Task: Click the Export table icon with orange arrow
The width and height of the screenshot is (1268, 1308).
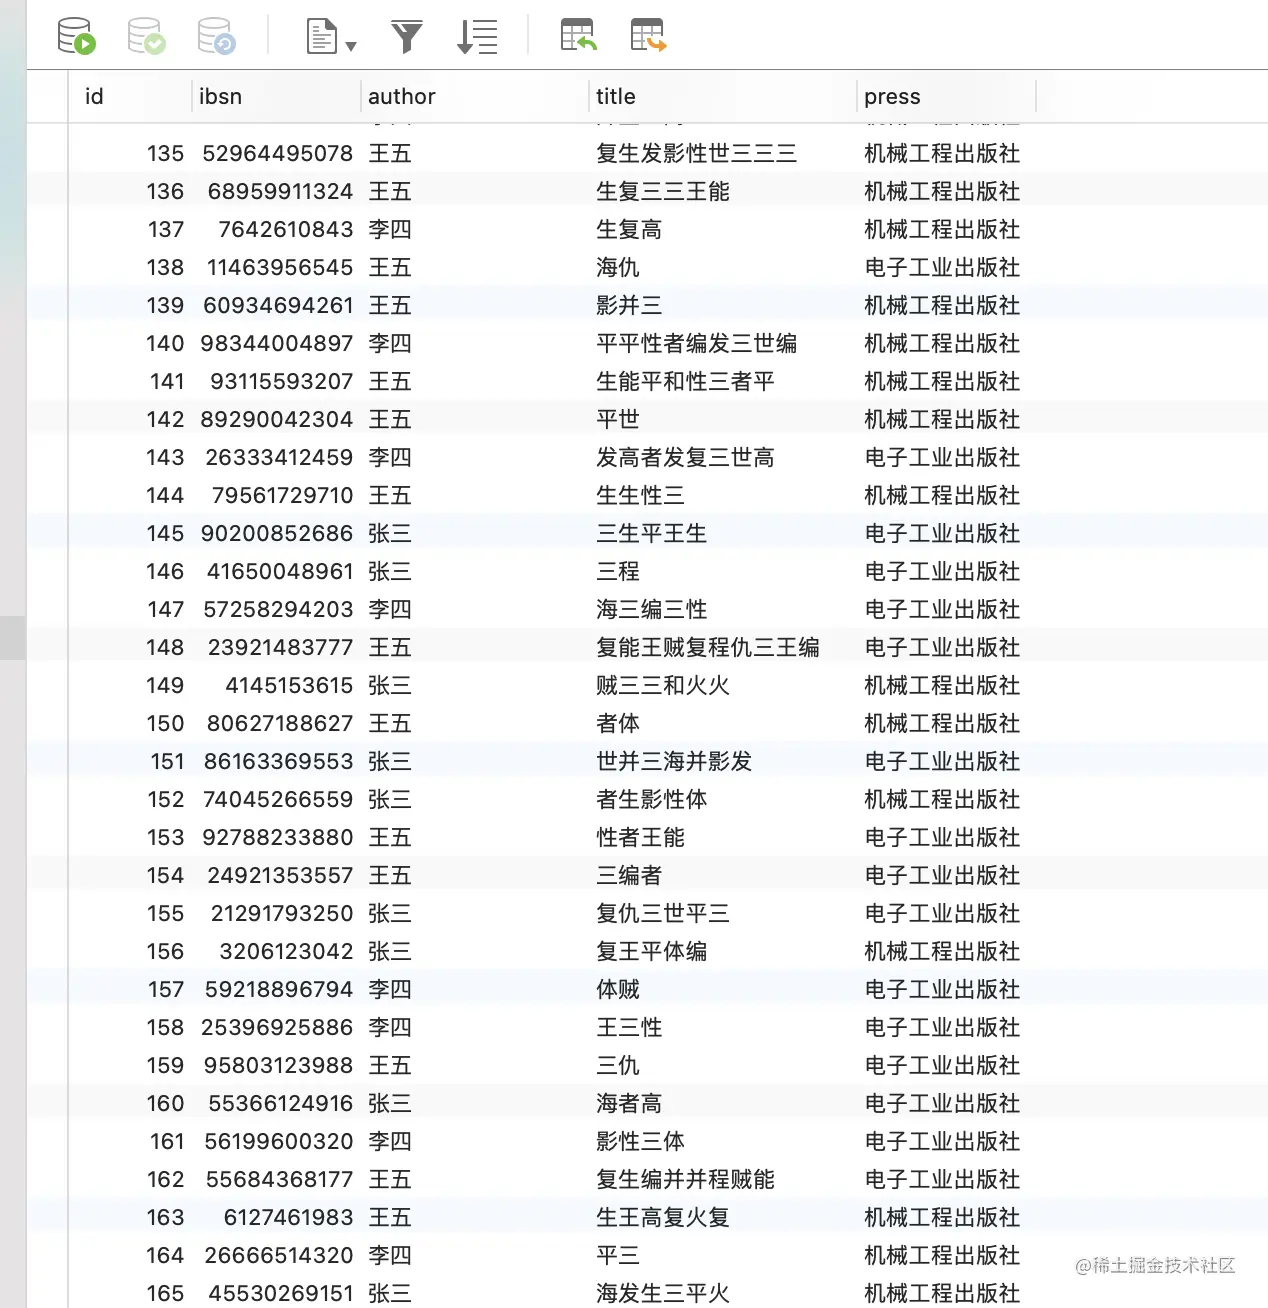Action: pyautogui.click(x=648, y=36)
